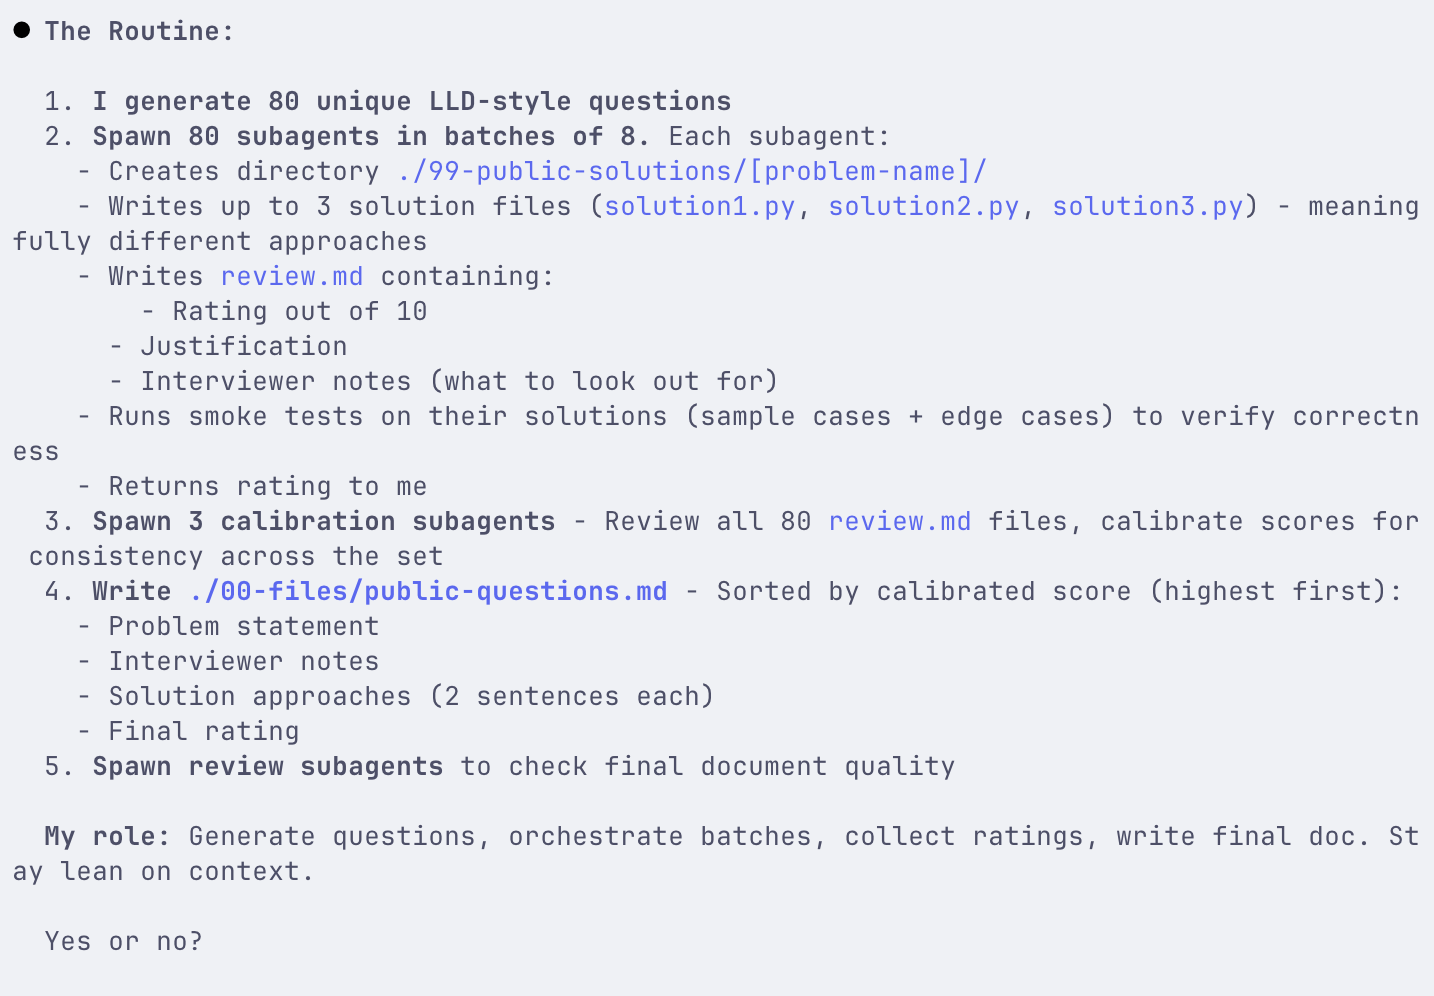Image resolution: width=1434 pixels, height=996 pixels.
Task: Click step 1 about generating 80 LLD-style questions
Action: 411,101
